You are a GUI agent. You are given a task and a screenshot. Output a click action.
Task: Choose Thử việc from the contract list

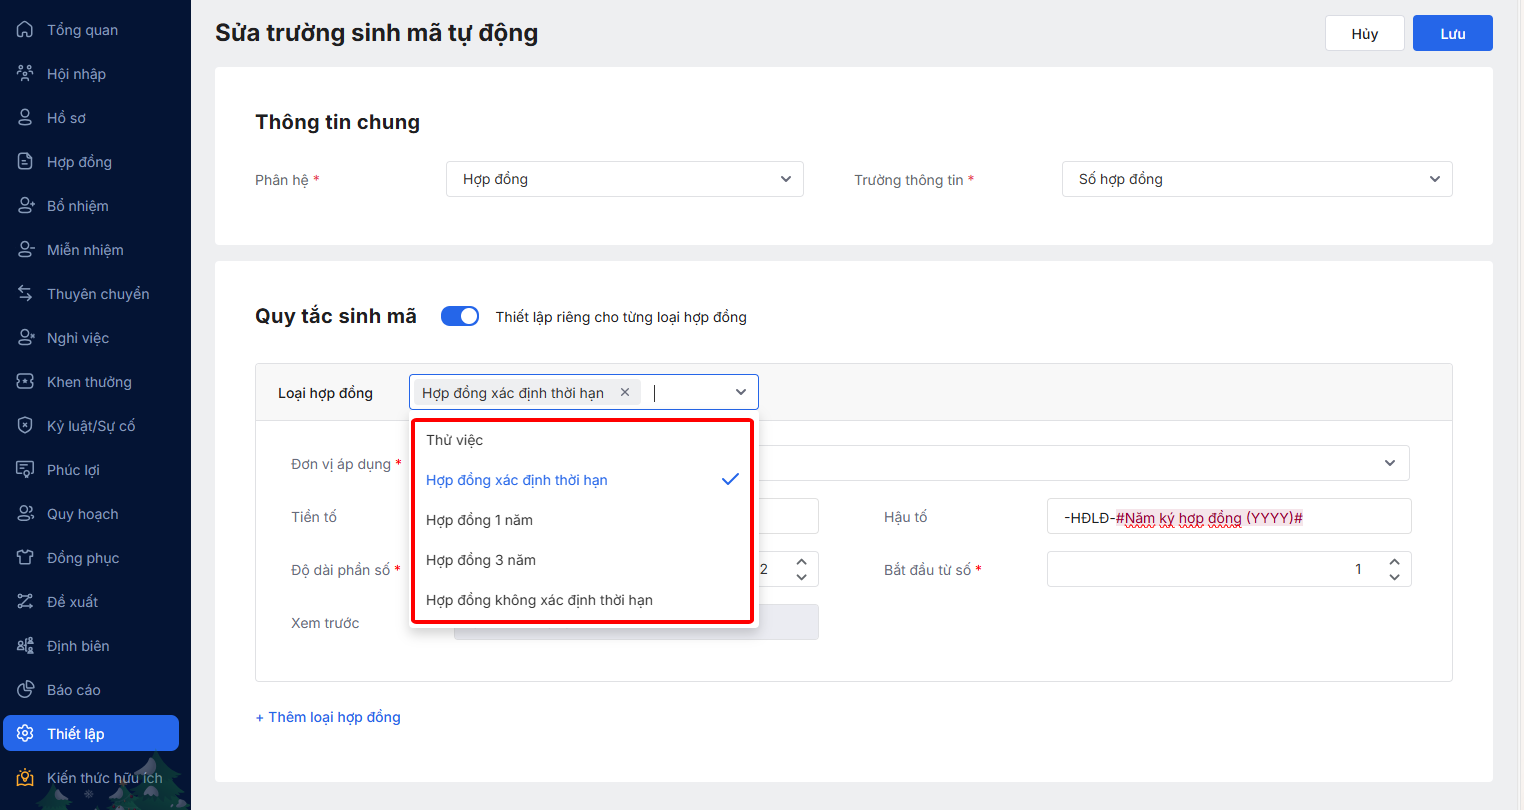click(x=455, y=440)
